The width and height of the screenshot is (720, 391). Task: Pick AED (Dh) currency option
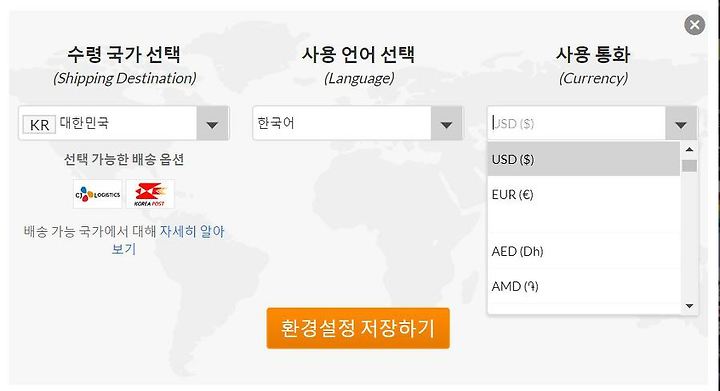584,251
